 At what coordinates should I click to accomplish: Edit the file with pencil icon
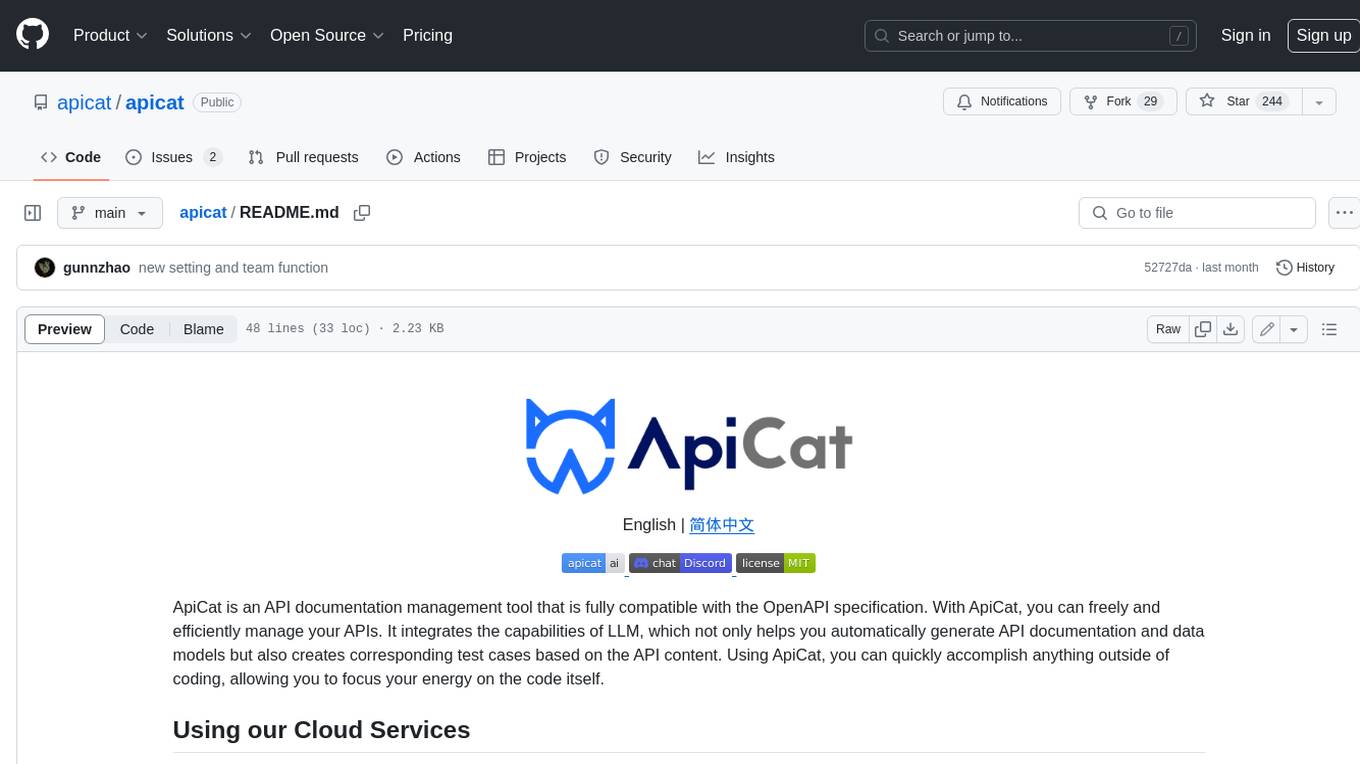tap(1267, 329)
